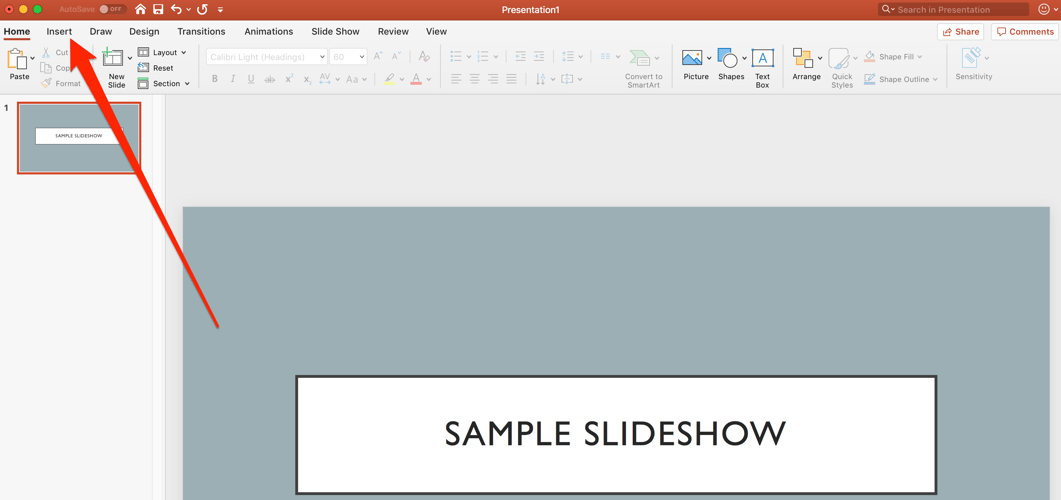Open the line spacing dropdown
Image resolution: width=1061 pixels, height=500 pixels.
tap(581, 57)
